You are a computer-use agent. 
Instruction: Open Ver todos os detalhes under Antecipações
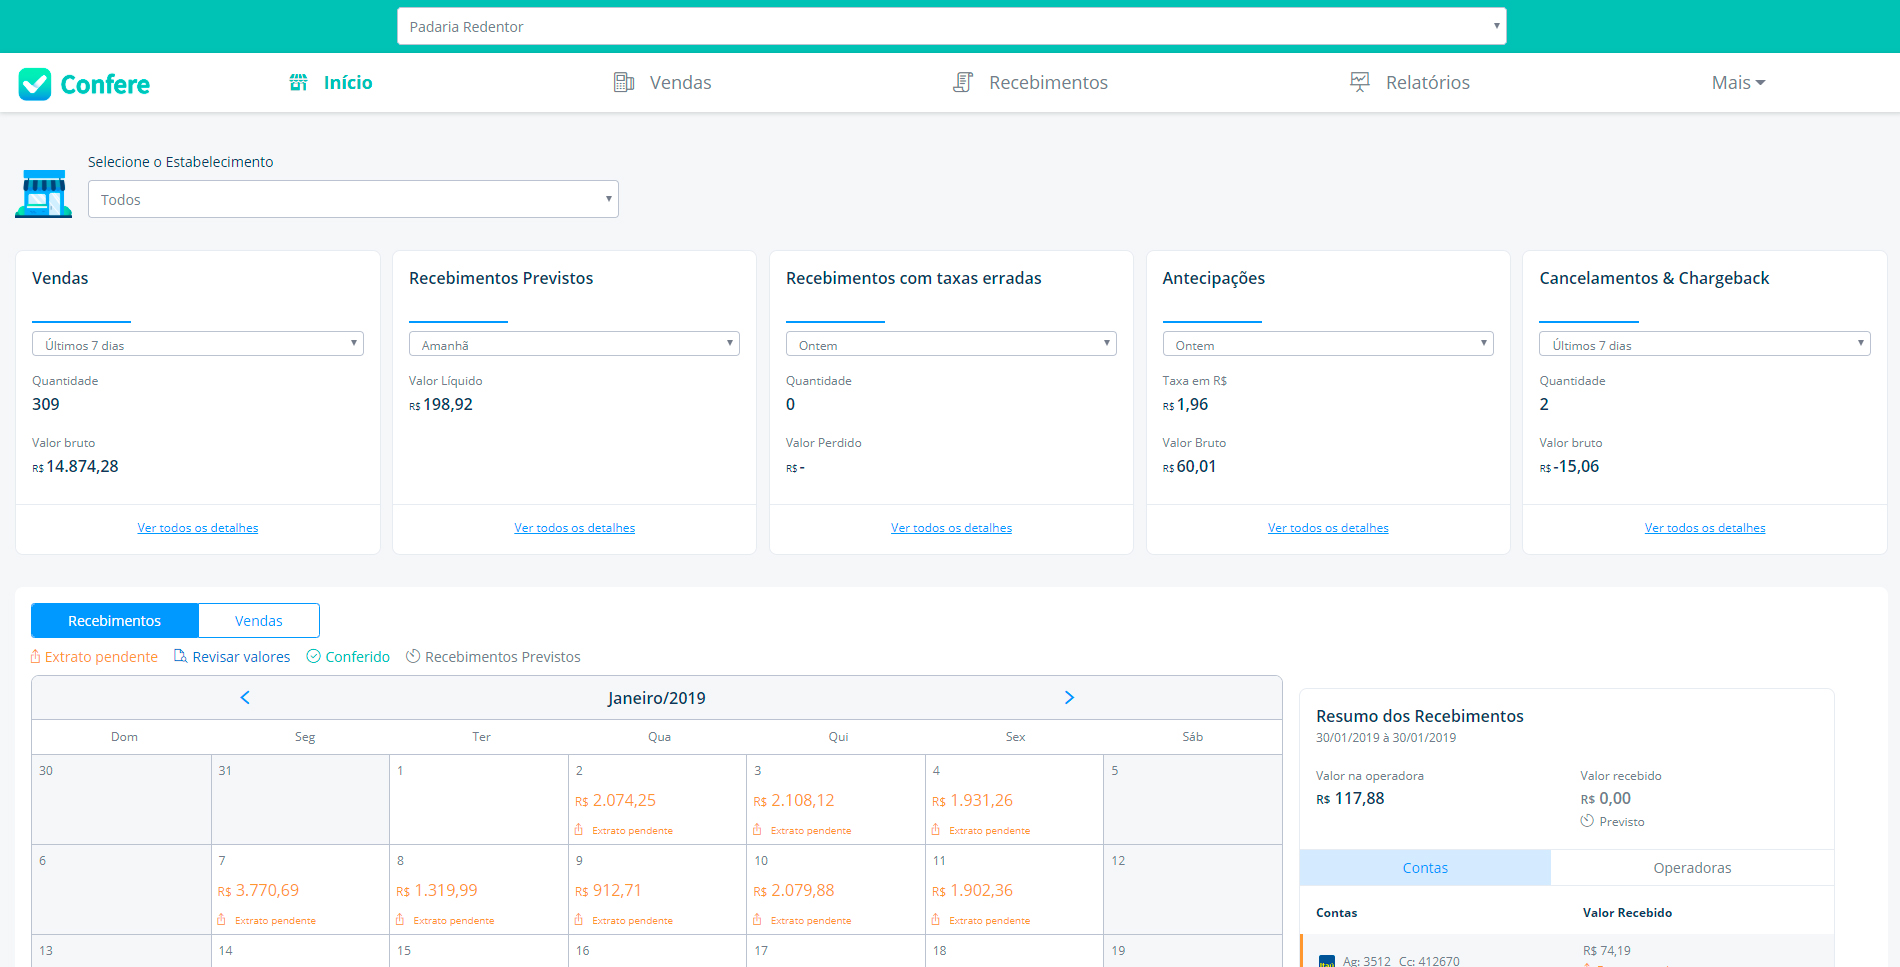(1328, 528)
